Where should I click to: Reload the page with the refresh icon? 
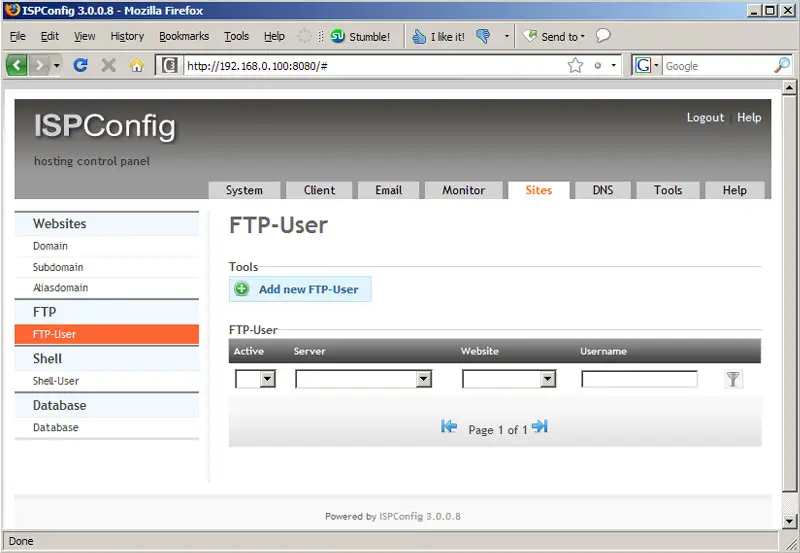[x=80, y=65]
